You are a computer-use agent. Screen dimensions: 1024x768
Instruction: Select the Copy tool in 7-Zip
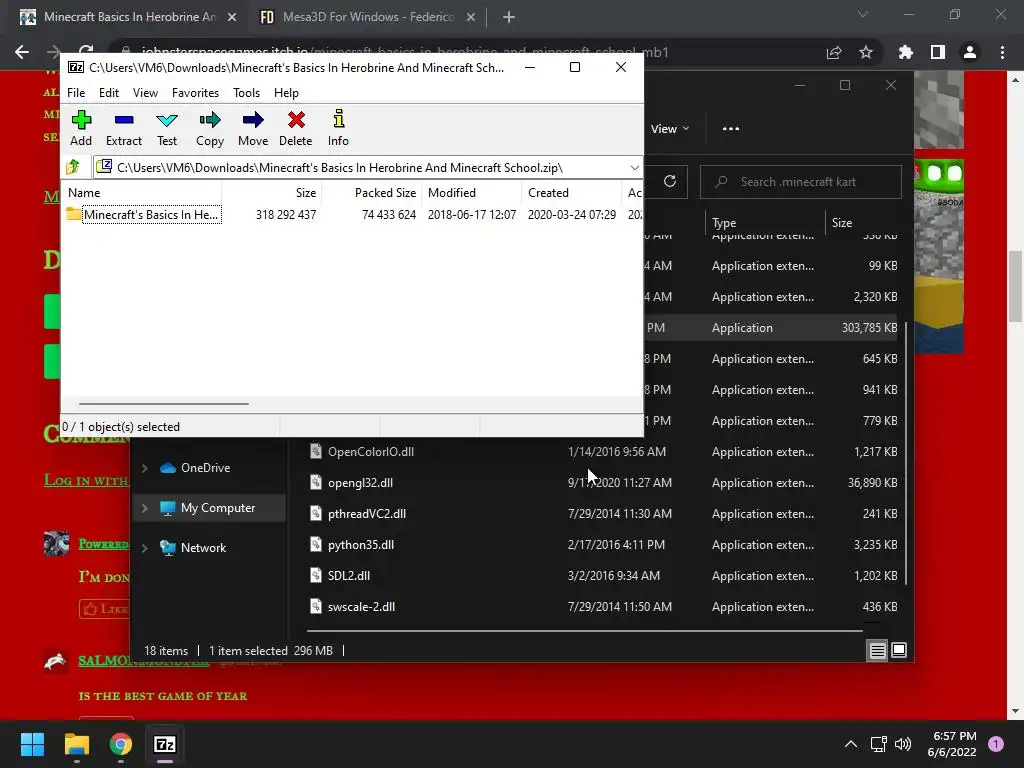210,128
